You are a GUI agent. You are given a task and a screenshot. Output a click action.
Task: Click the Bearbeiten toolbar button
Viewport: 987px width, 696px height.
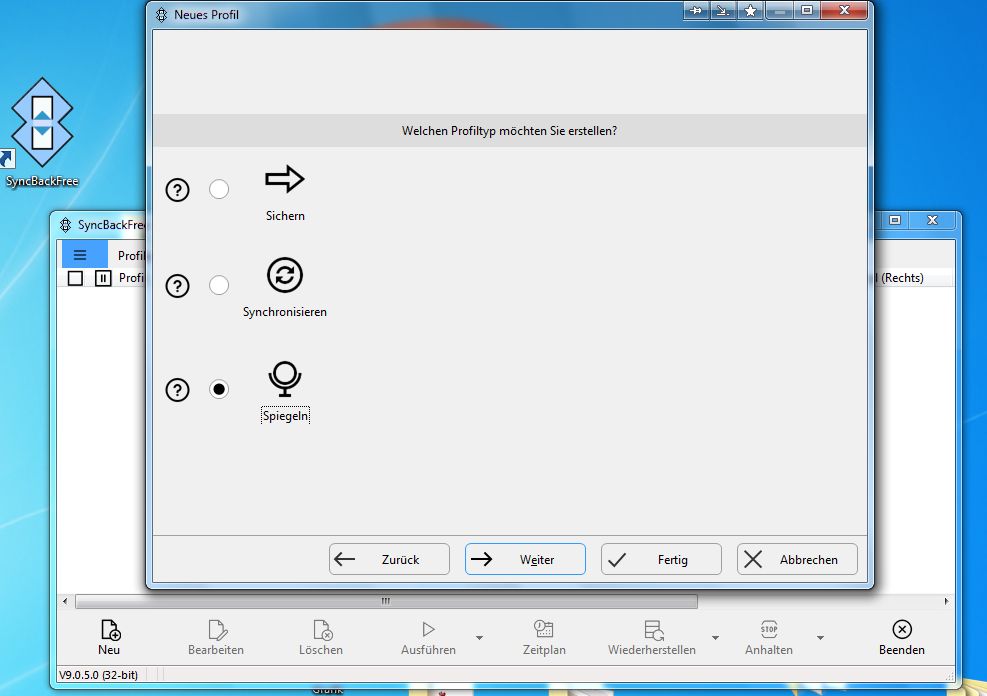(216, 637)
